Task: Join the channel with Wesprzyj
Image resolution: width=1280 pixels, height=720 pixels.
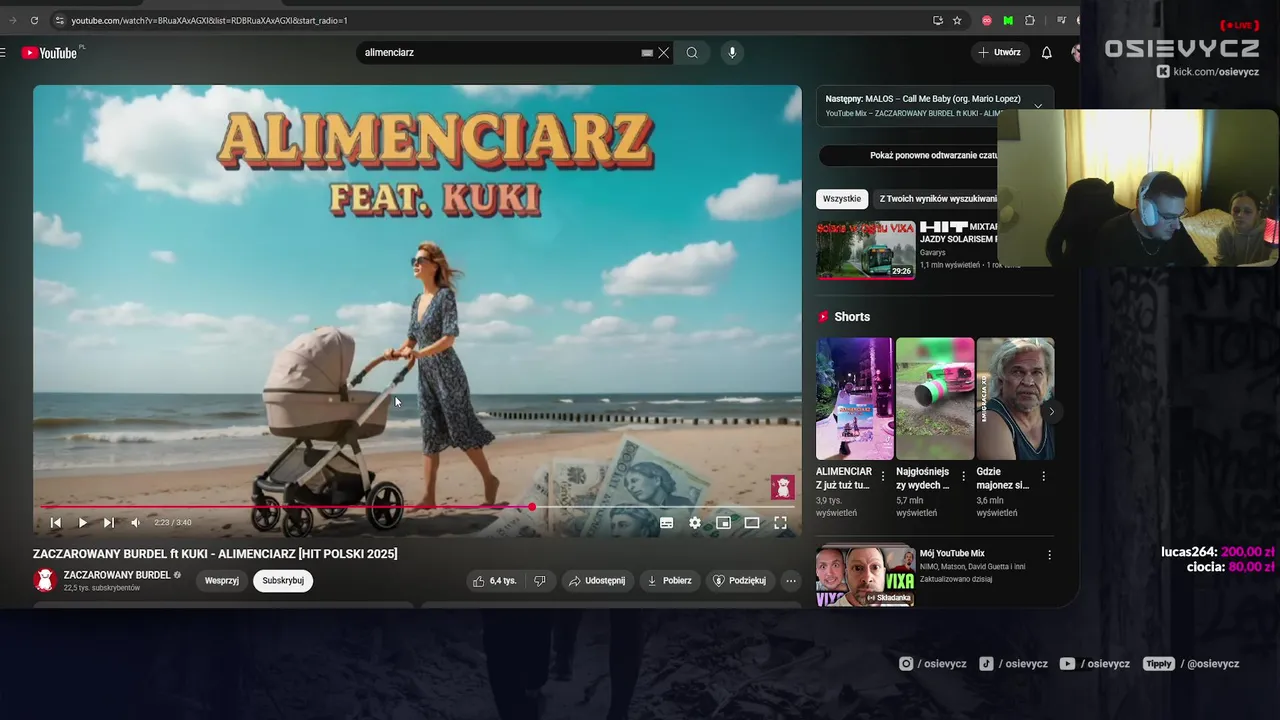Action: 222,581
